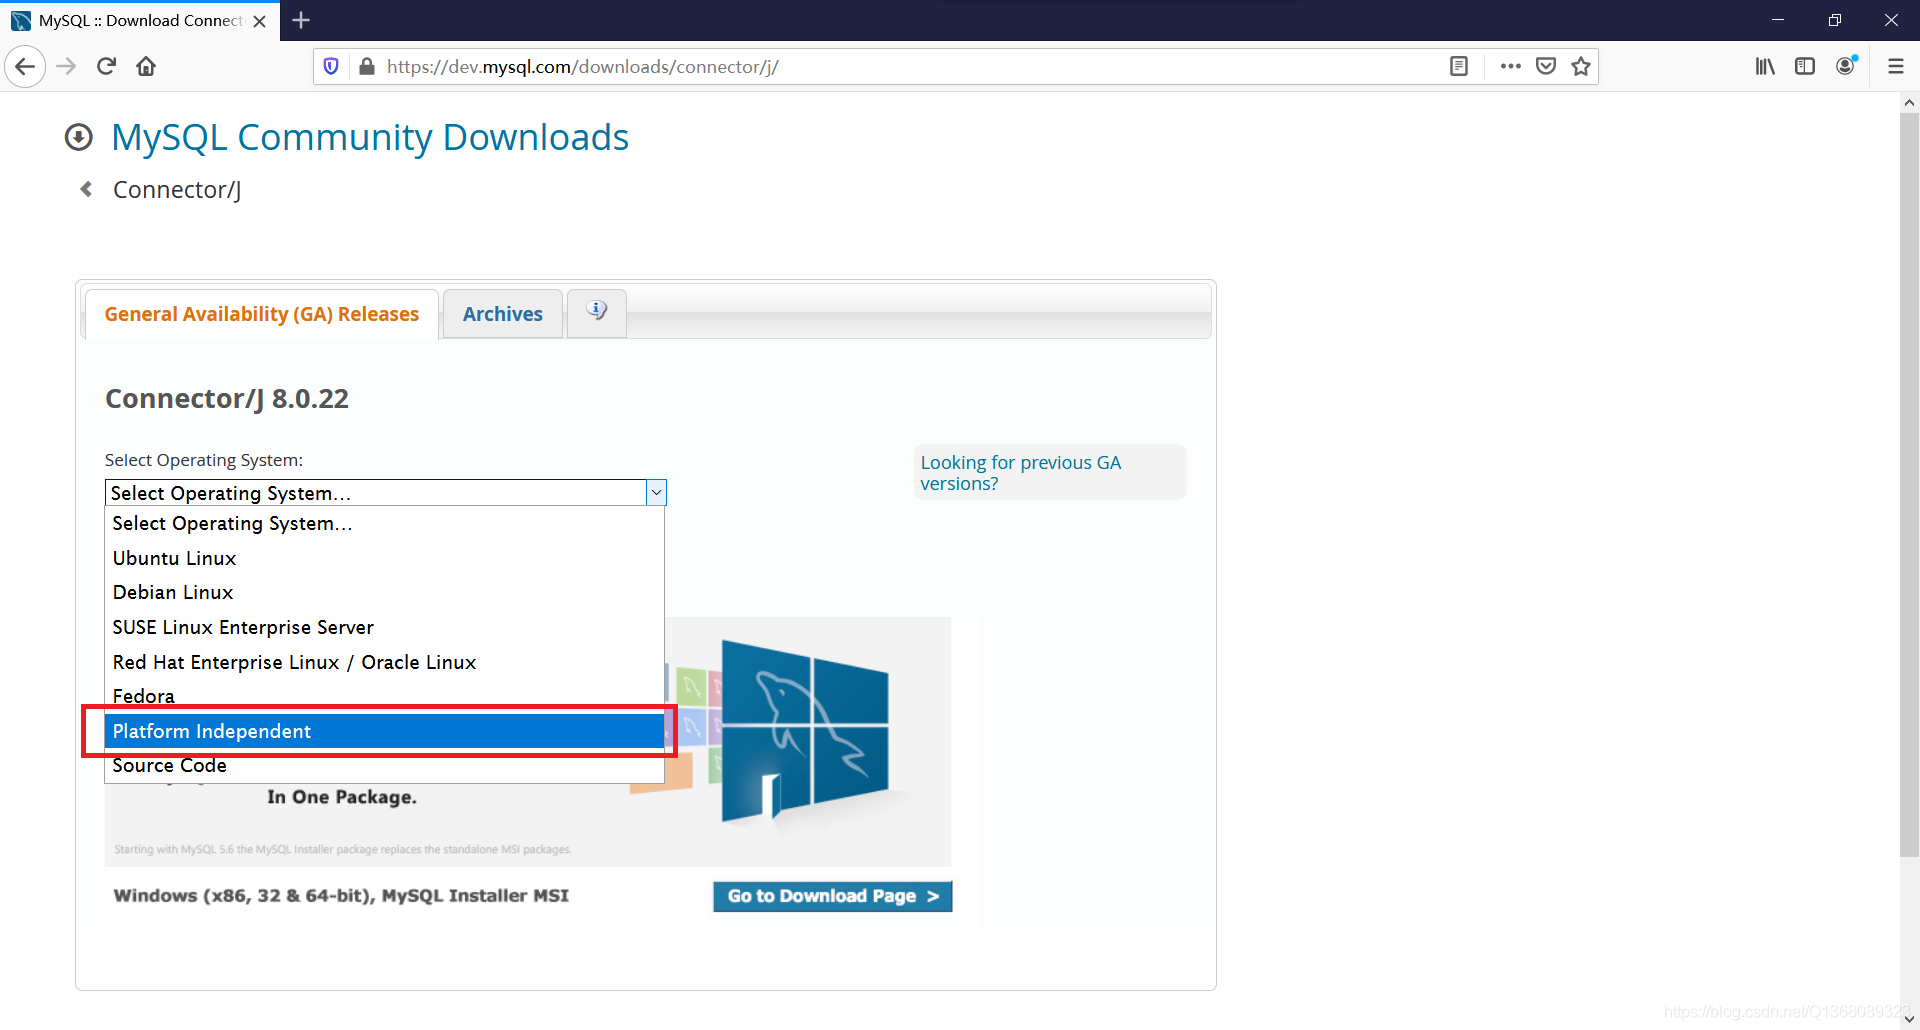Open the Firefox account icon

[1846, 67]
